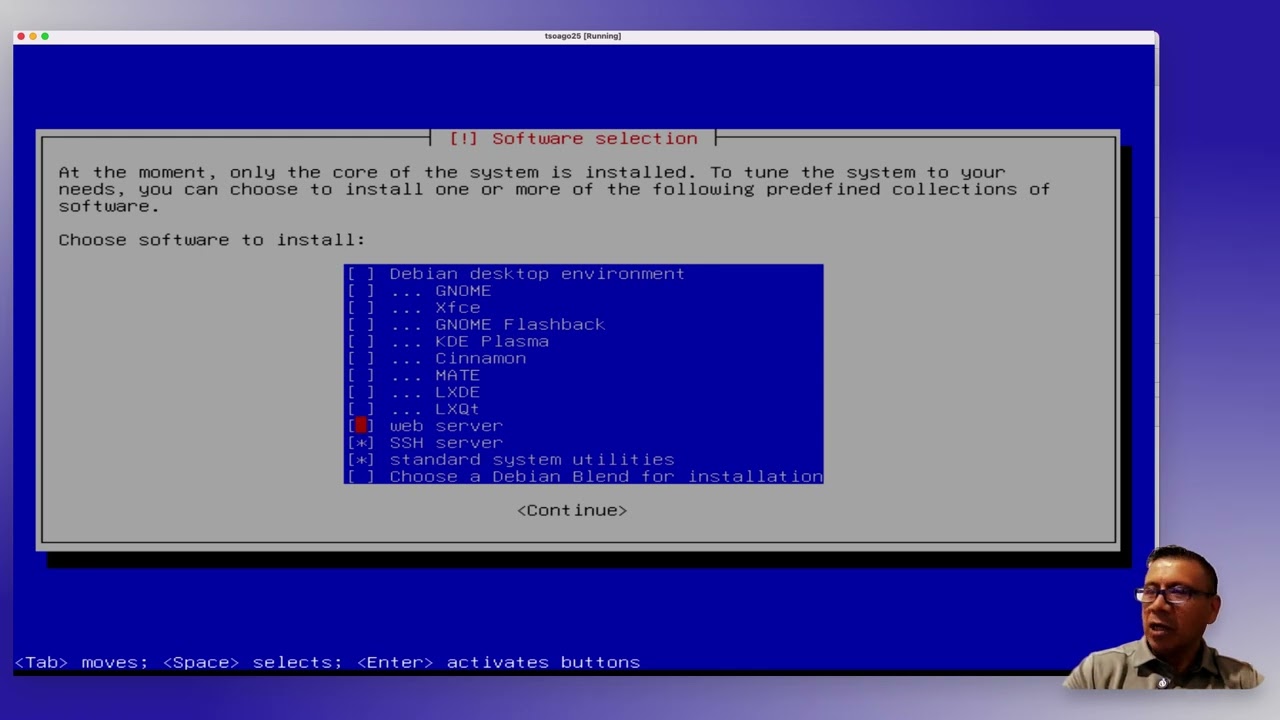Screen dimensions: 1280x720
Task: Toggle the highlighted web server checkbox
Action: (x=361, y=426)
